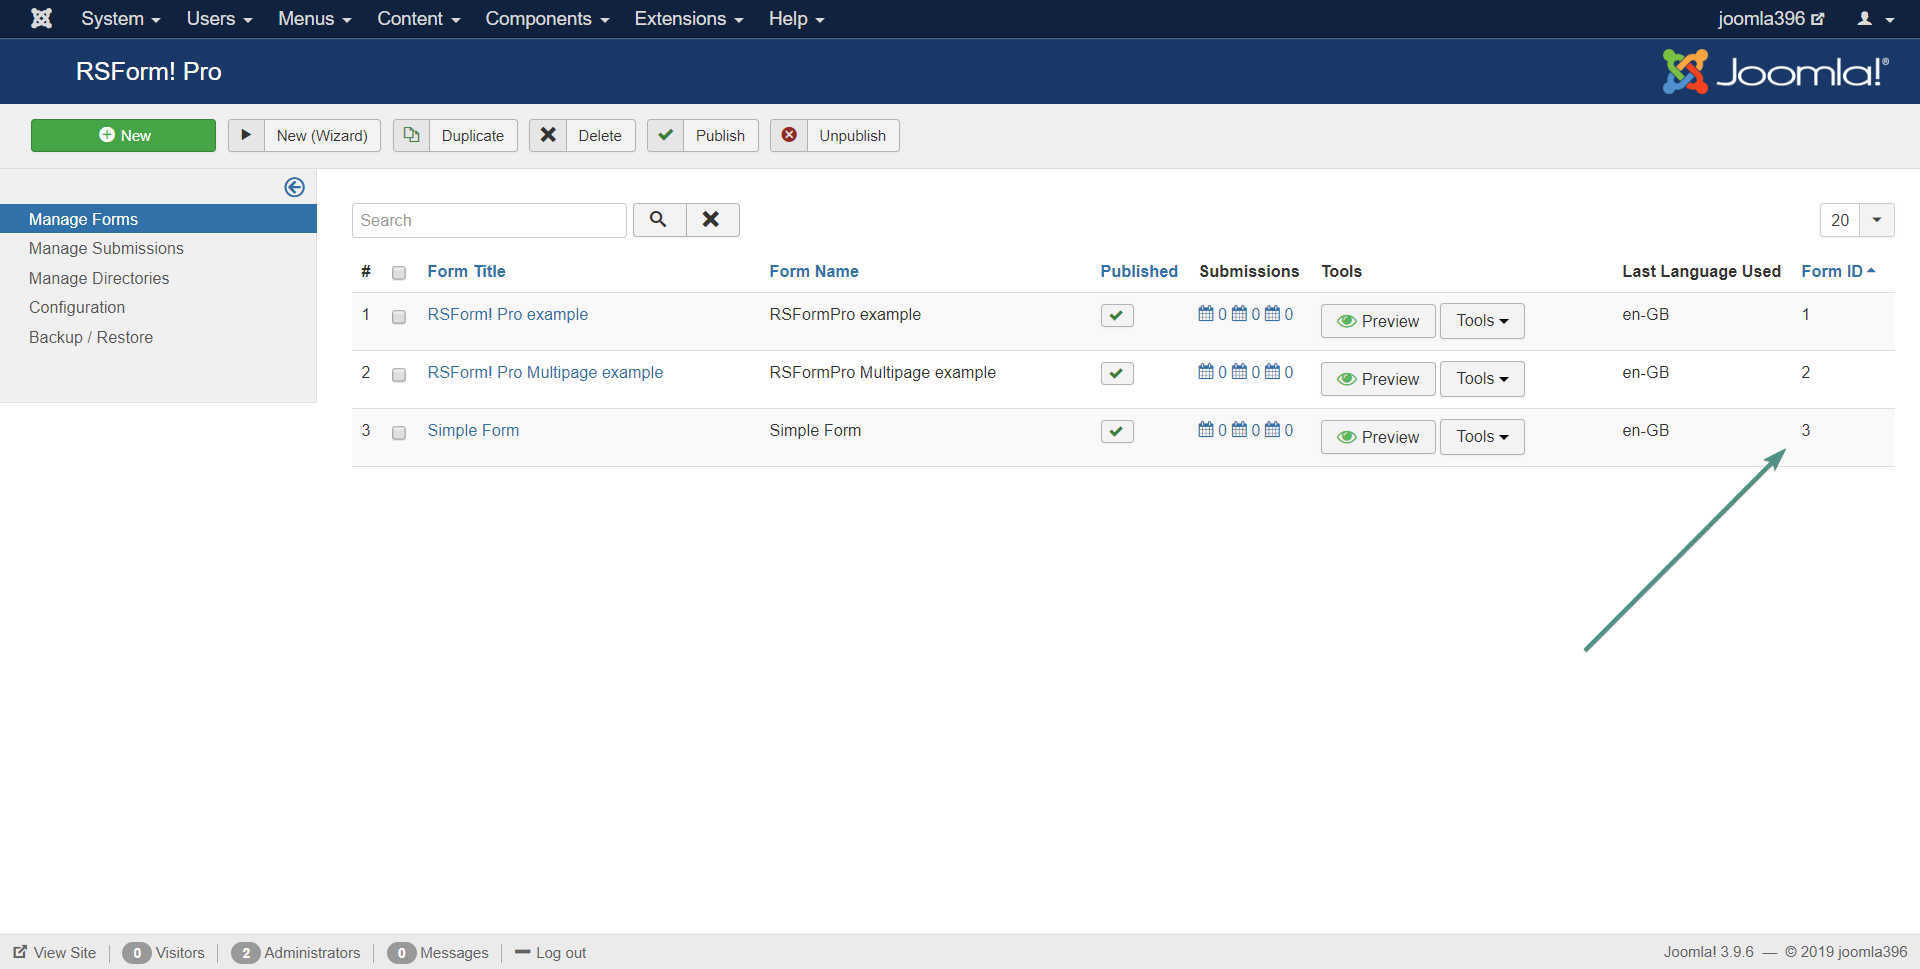This screenshot has height=969, width=1920.
Task: Open the Manage Submissions sidebar link
Action: (x=106, y=248)
